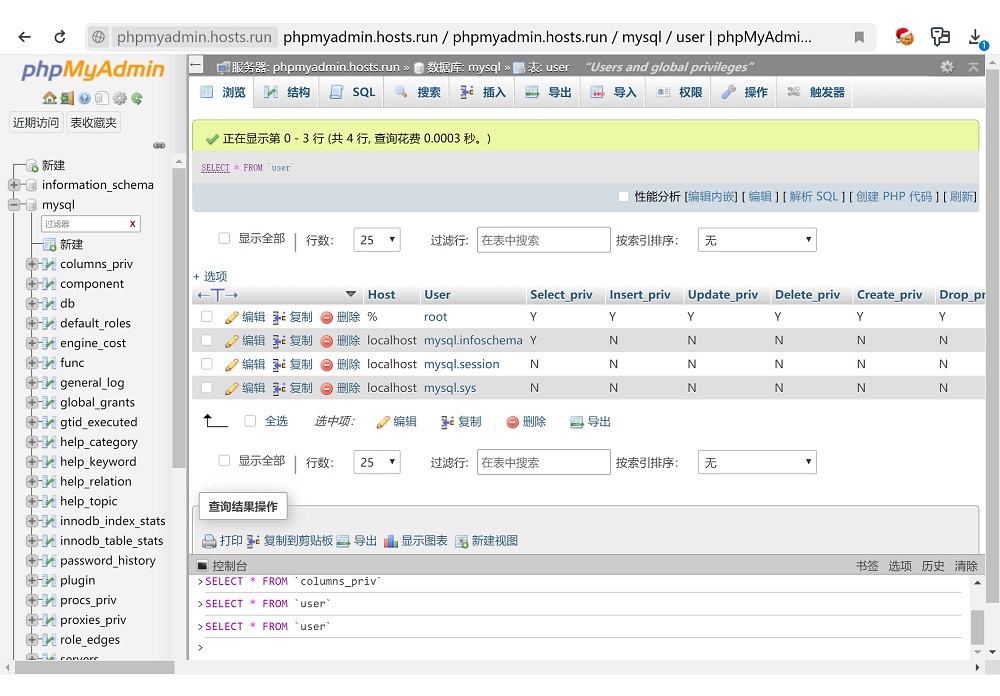Reload the page in the browser
The image size is (1000, 696).
coord(60,37)
